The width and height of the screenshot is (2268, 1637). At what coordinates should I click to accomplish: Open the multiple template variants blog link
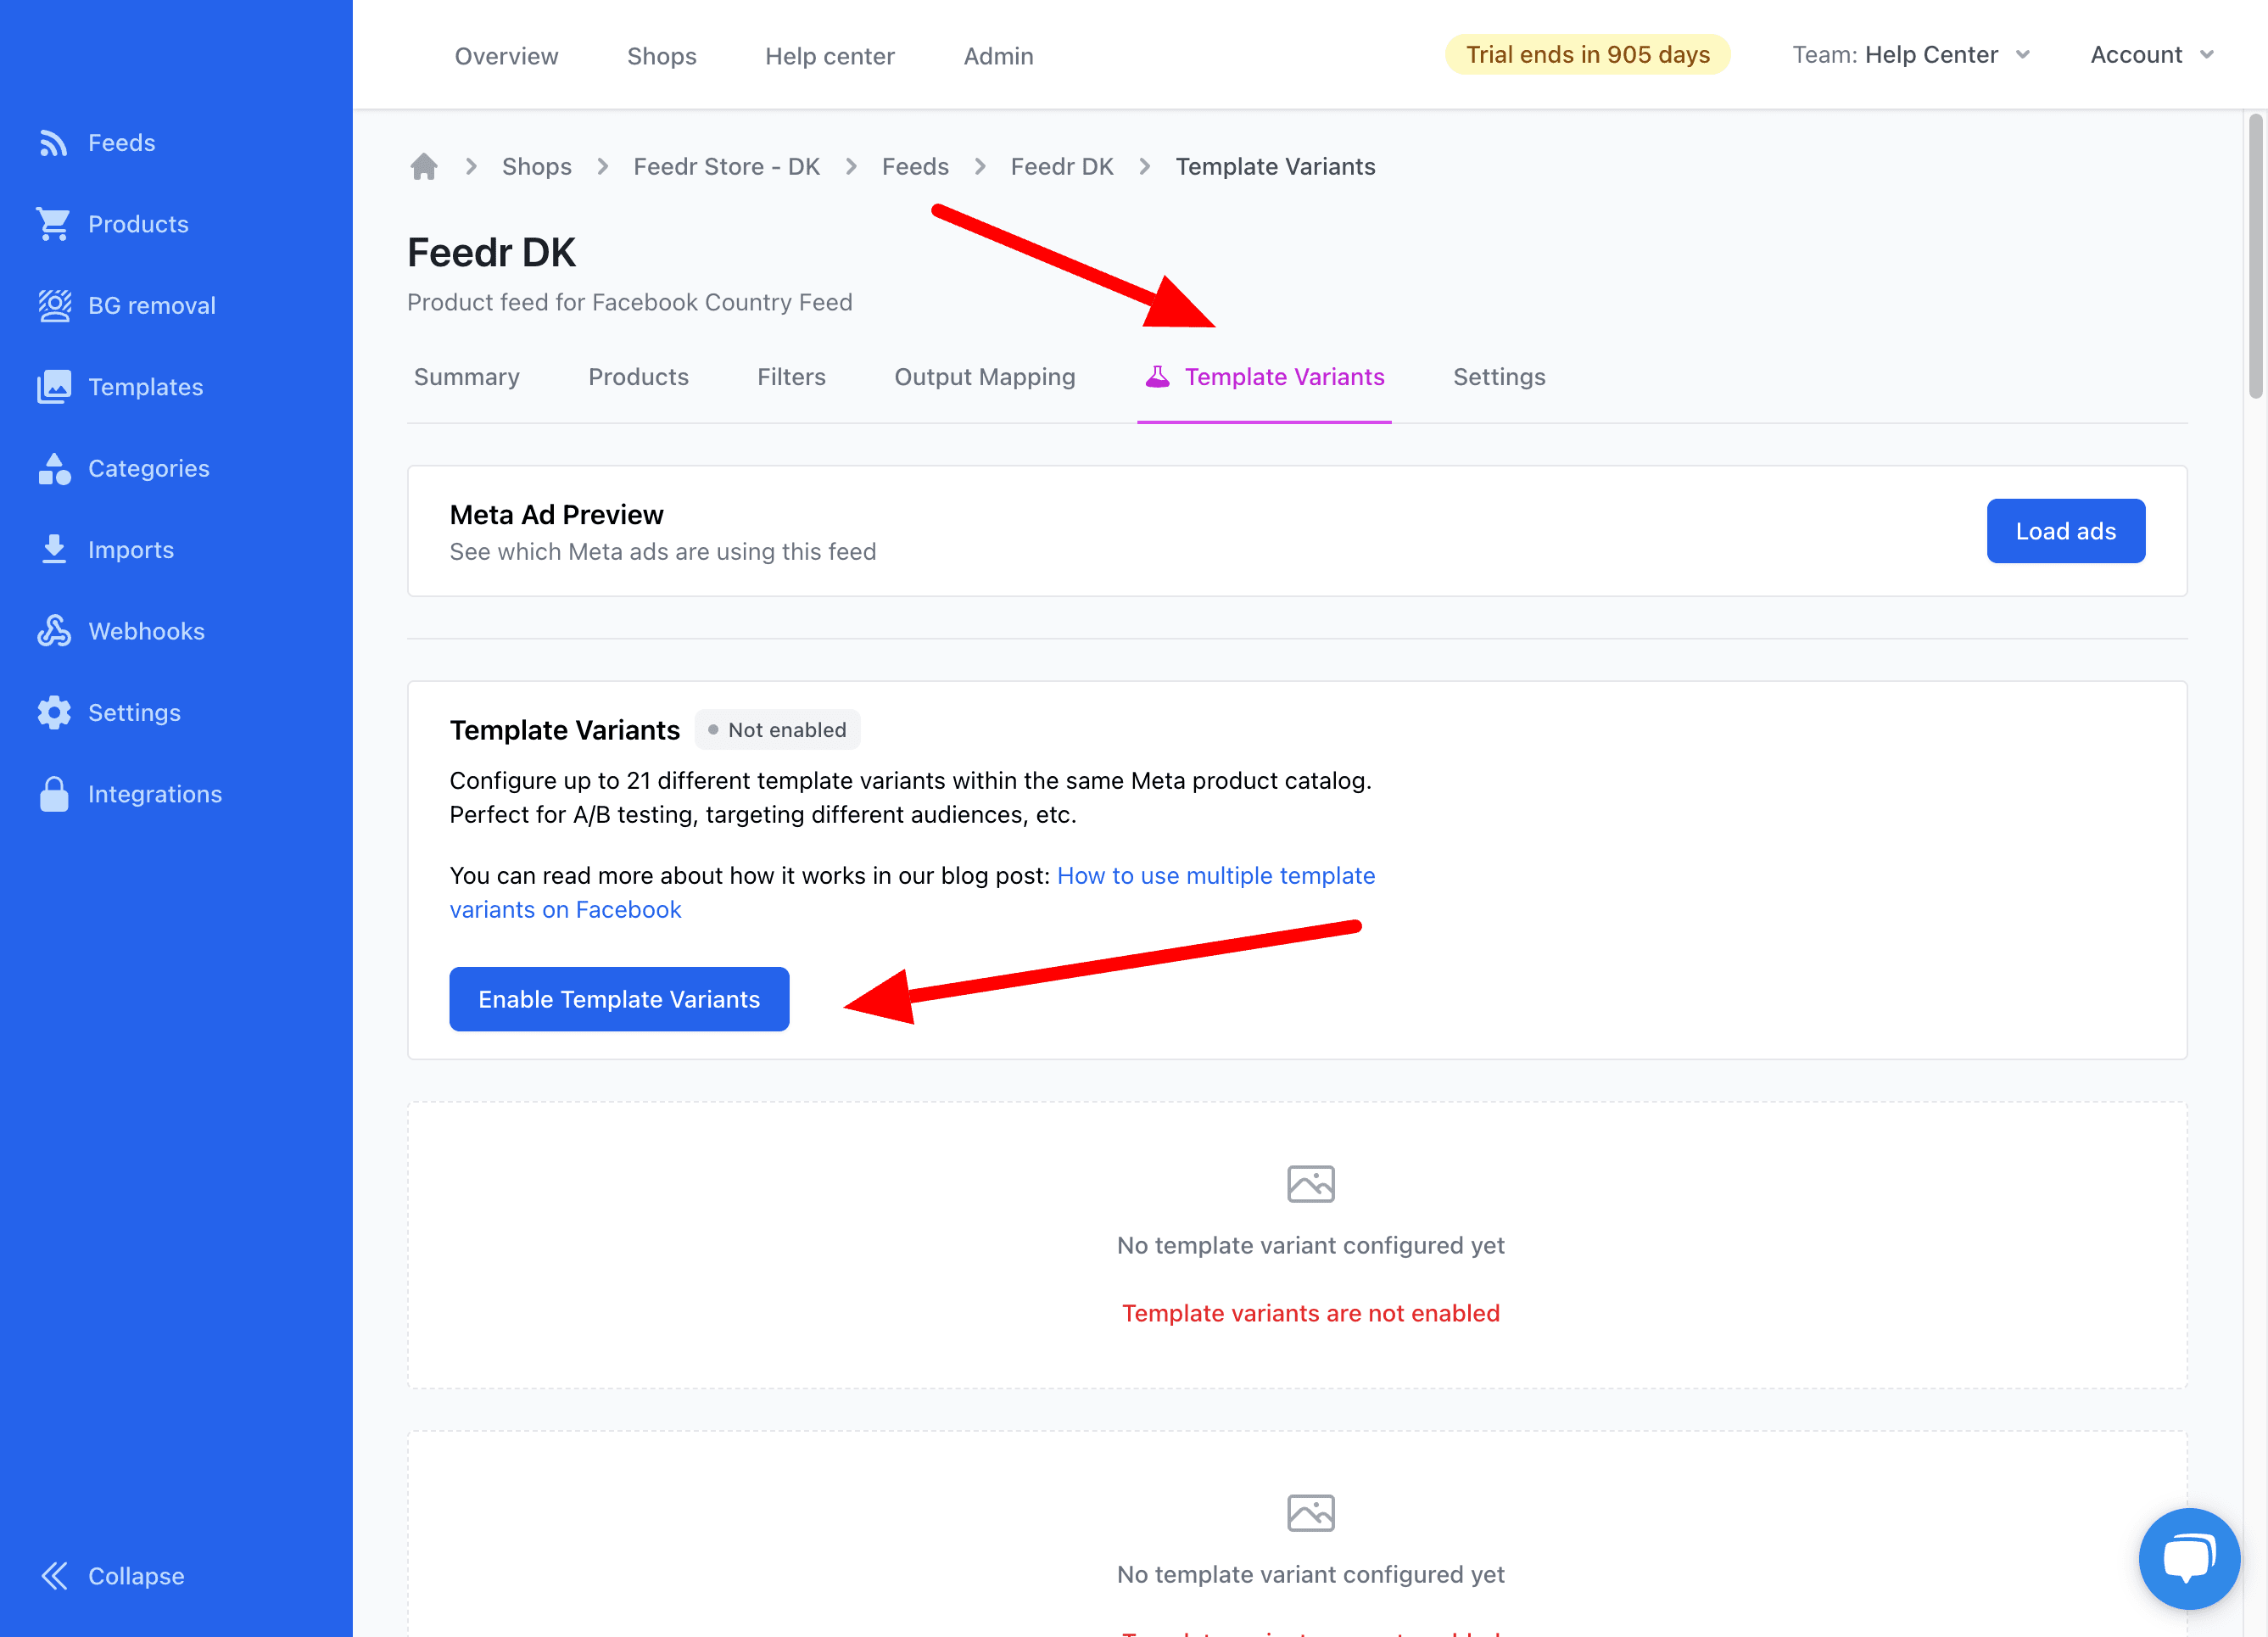[x=1215, y=876]
